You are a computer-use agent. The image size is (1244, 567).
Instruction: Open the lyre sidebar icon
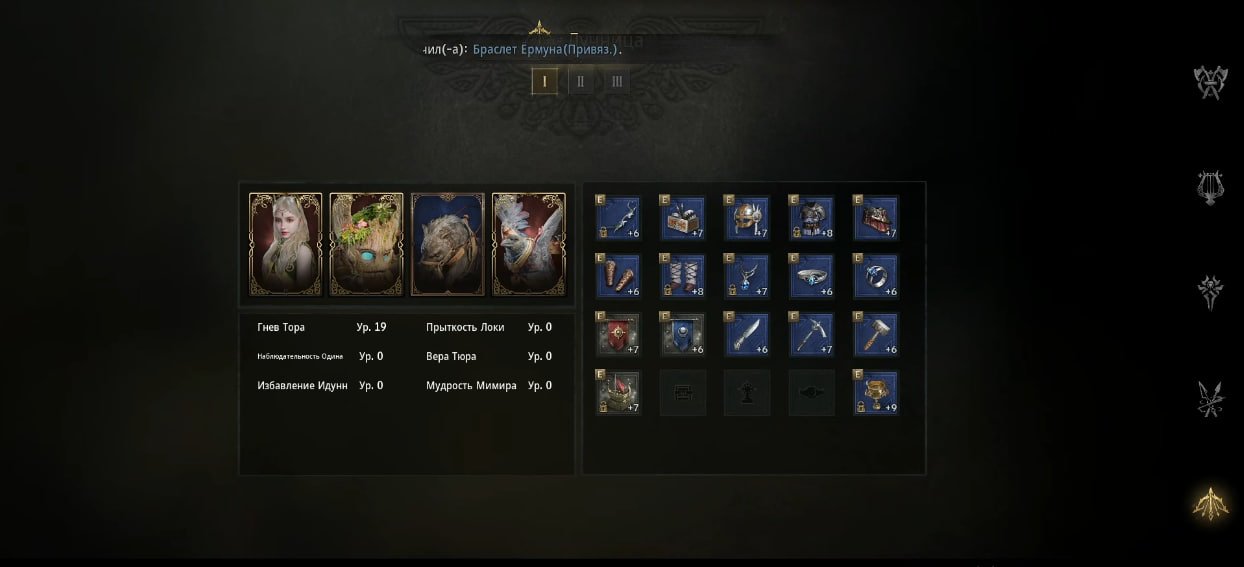click(x=1211, y=187)
